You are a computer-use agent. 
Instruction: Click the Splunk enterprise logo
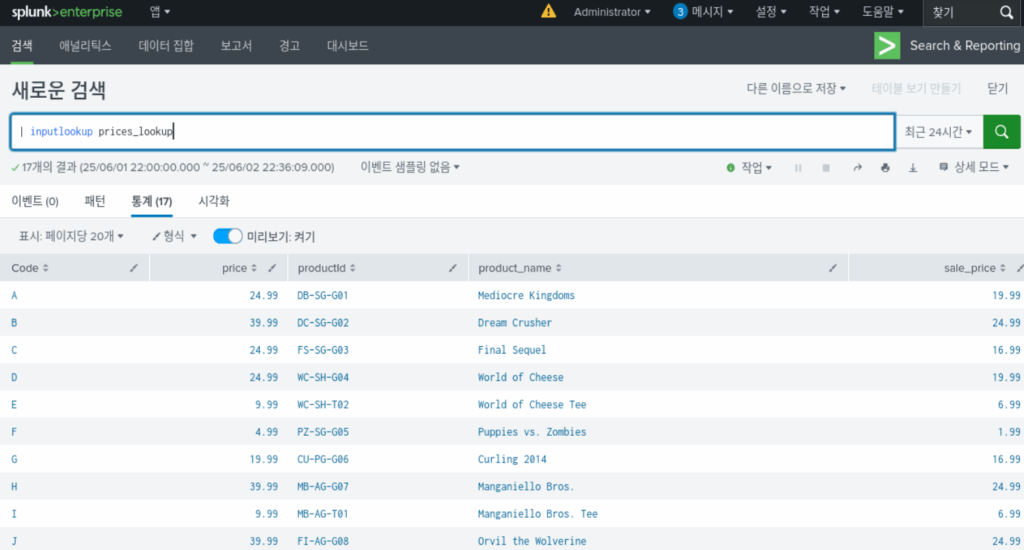click(x=67, y=12)
